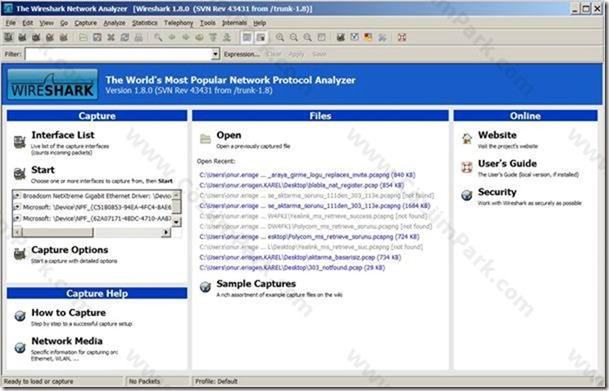Click the Zoom normal size icon

click(x=307, y=37)
